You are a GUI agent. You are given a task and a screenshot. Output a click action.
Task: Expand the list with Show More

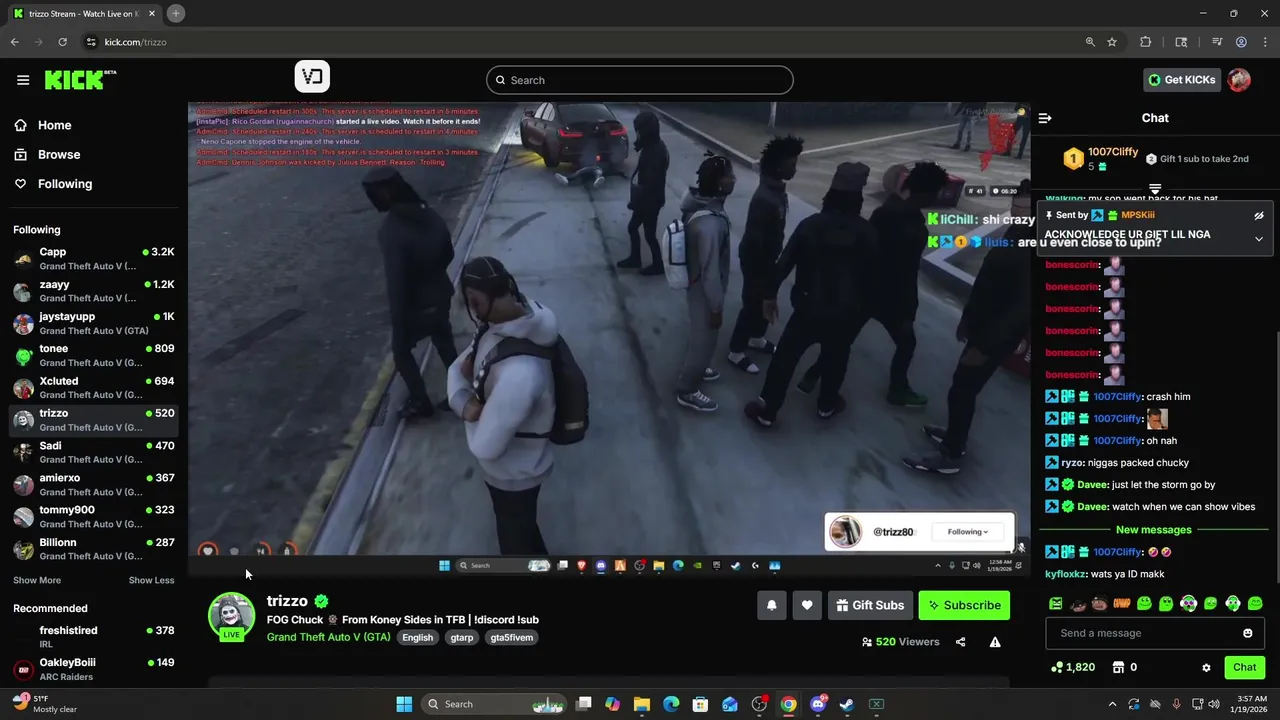point(37,580)
